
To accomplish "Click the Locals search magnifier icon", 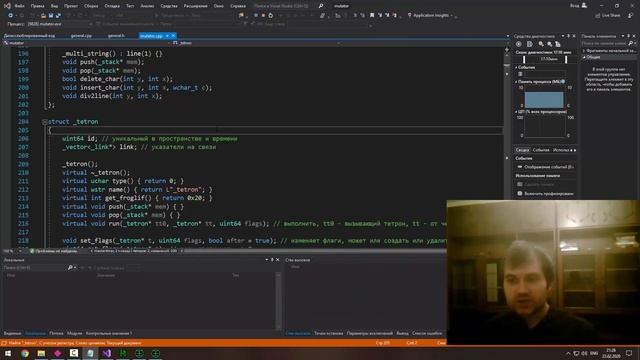I will [70, 268].
